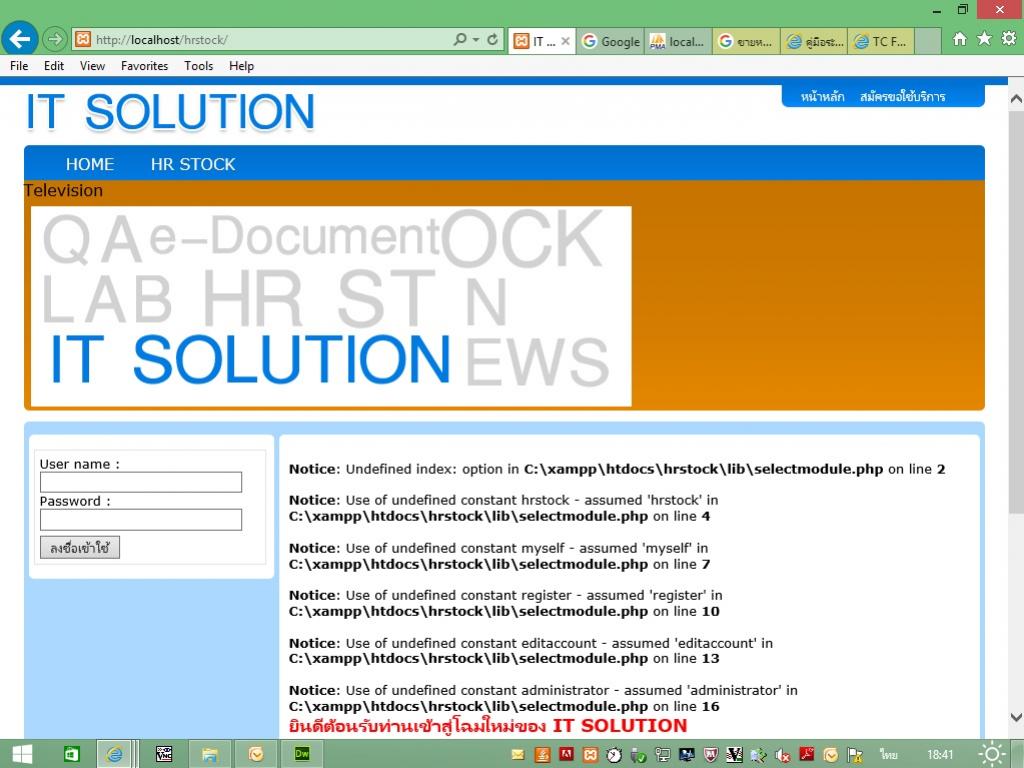Click the clock-shaped tray icon
Screen dimensions: 1024x768
614,755
